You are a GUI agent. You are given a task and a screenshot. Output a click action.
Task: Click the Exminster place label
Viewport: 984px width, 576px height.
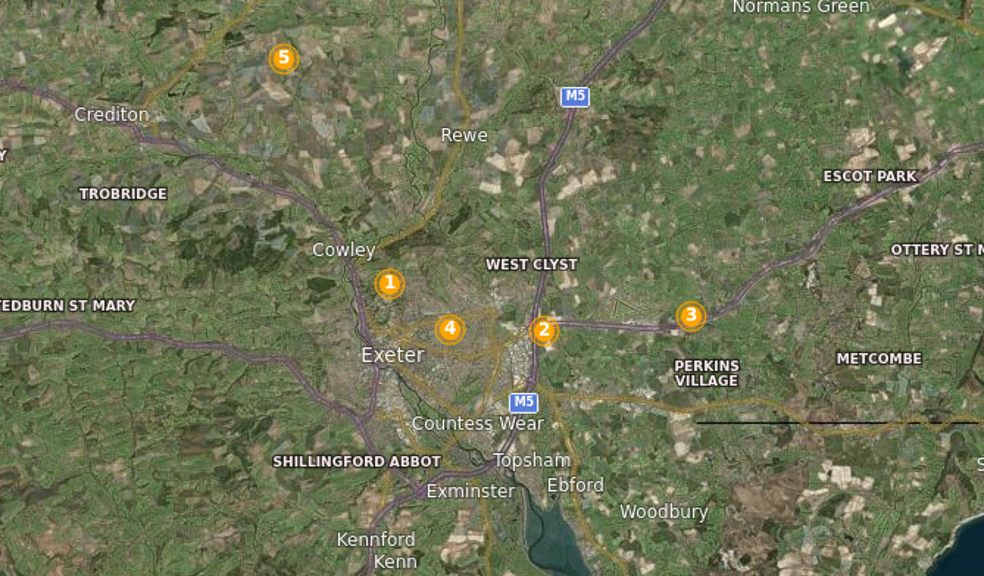coord(471,491)
